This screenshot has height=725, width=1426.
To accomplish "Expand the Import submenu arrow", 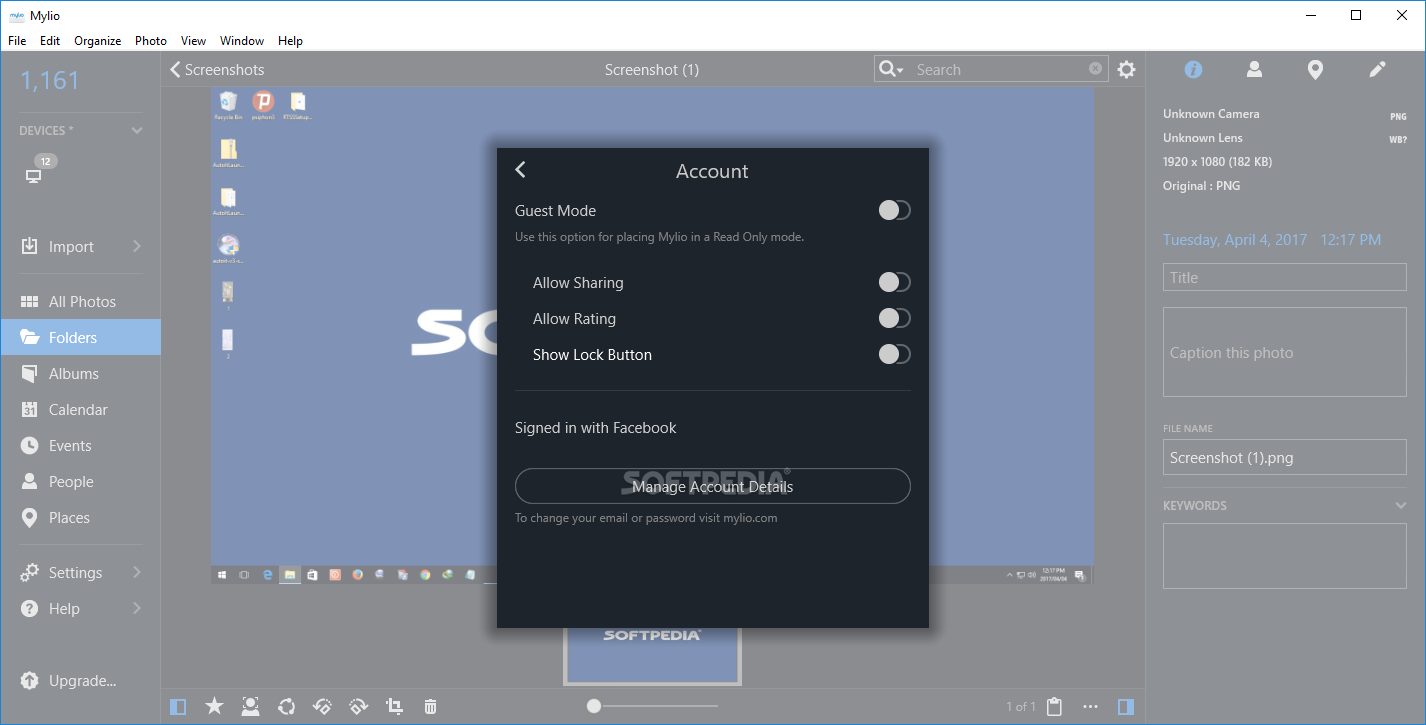I will click(137, 246).
